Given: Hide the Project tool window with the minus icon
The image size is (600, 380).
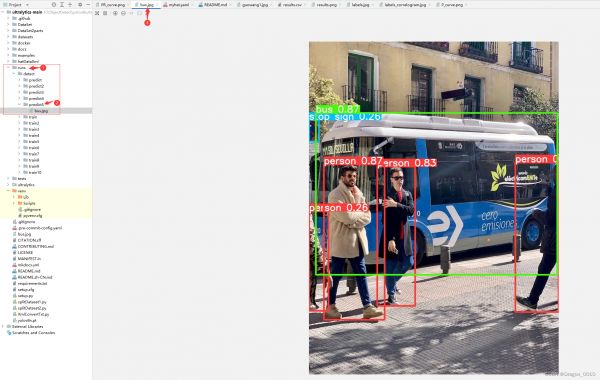Looking at the screenshot, I should pos(88,5).
